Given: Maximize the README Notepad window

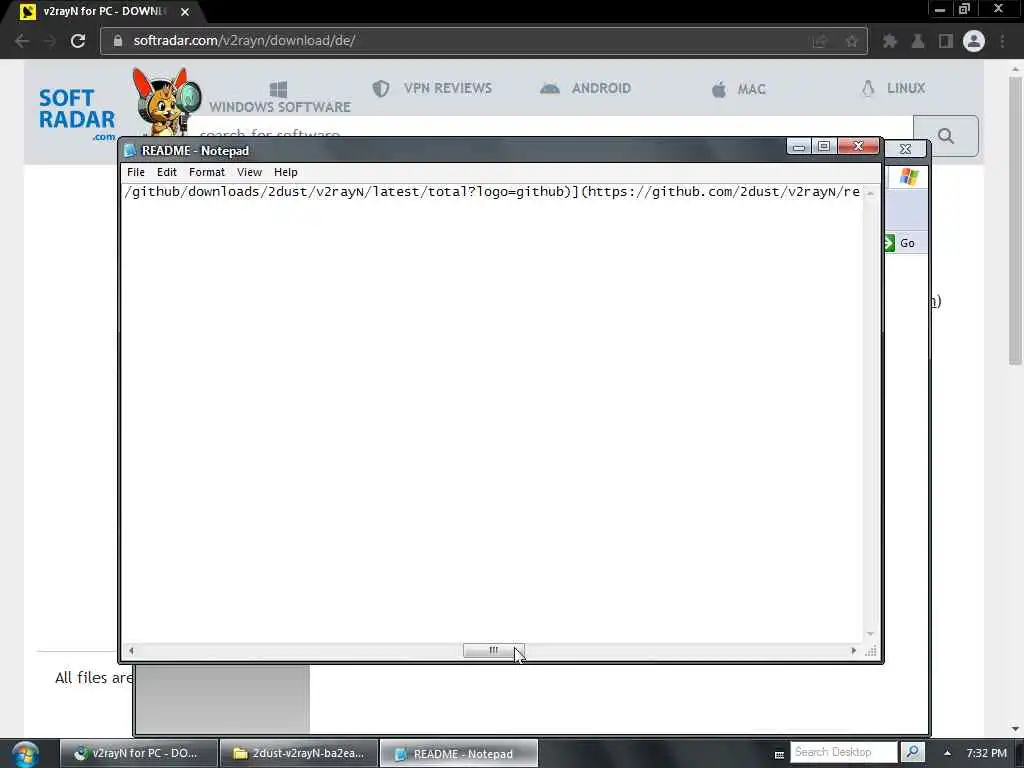Looking at the screenshot, I should coord(824,146).
